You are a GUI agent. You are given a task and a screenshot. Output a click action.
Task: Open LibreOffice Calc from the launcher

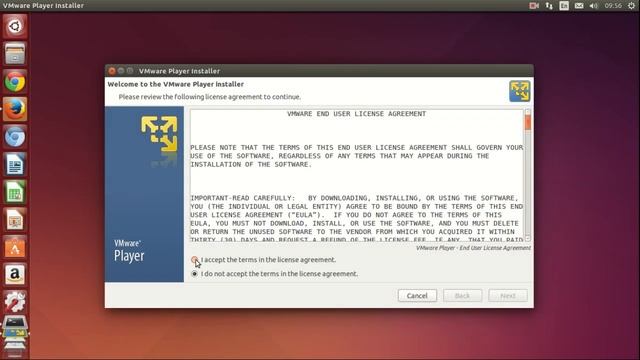15,192
